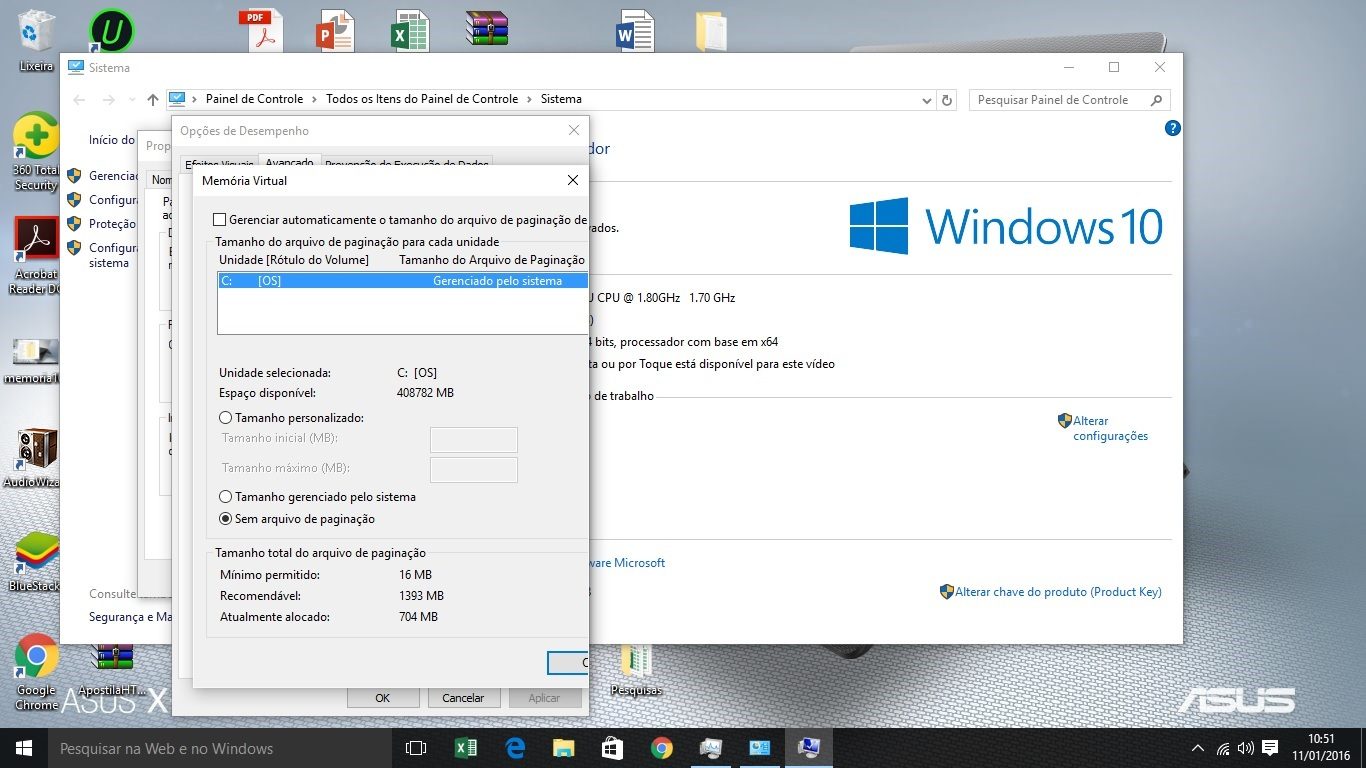This screenshot has height=768, width=1366.
Task: Open the Wi-Fi network tray icon
Action: (1222, 748)
